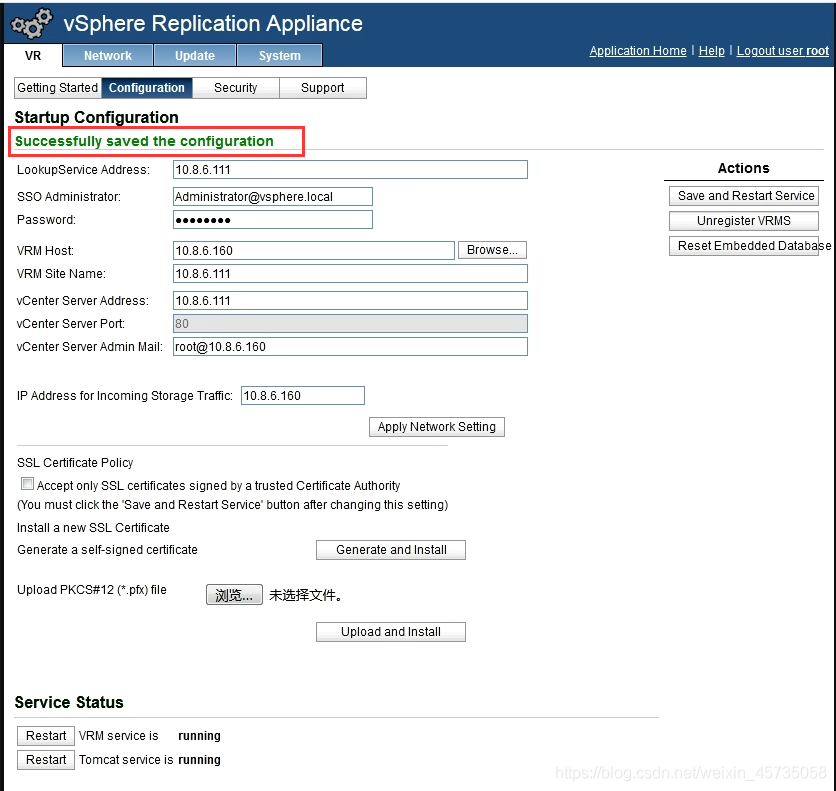Click the vCenter Server Address field
Image resolution: width=836 pixels, height=791 pixels.
[x=350, y=301]
